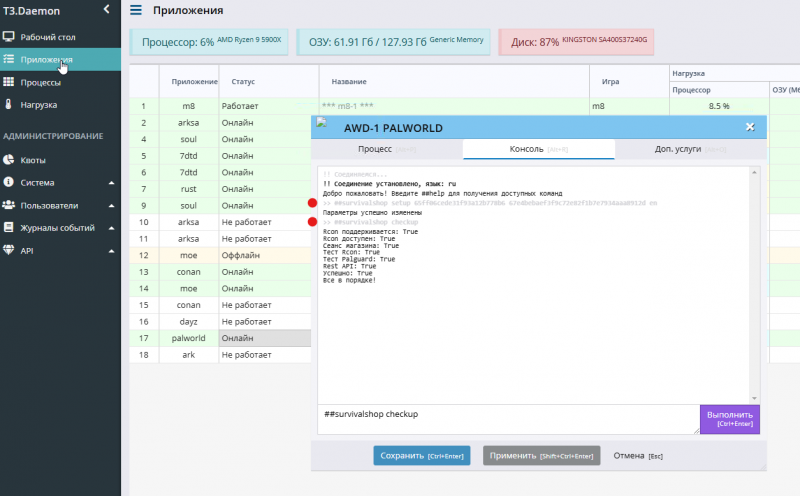Switch to the Доп. услуги tab
Screen dimensions: 800x496
tap(690, 149)
